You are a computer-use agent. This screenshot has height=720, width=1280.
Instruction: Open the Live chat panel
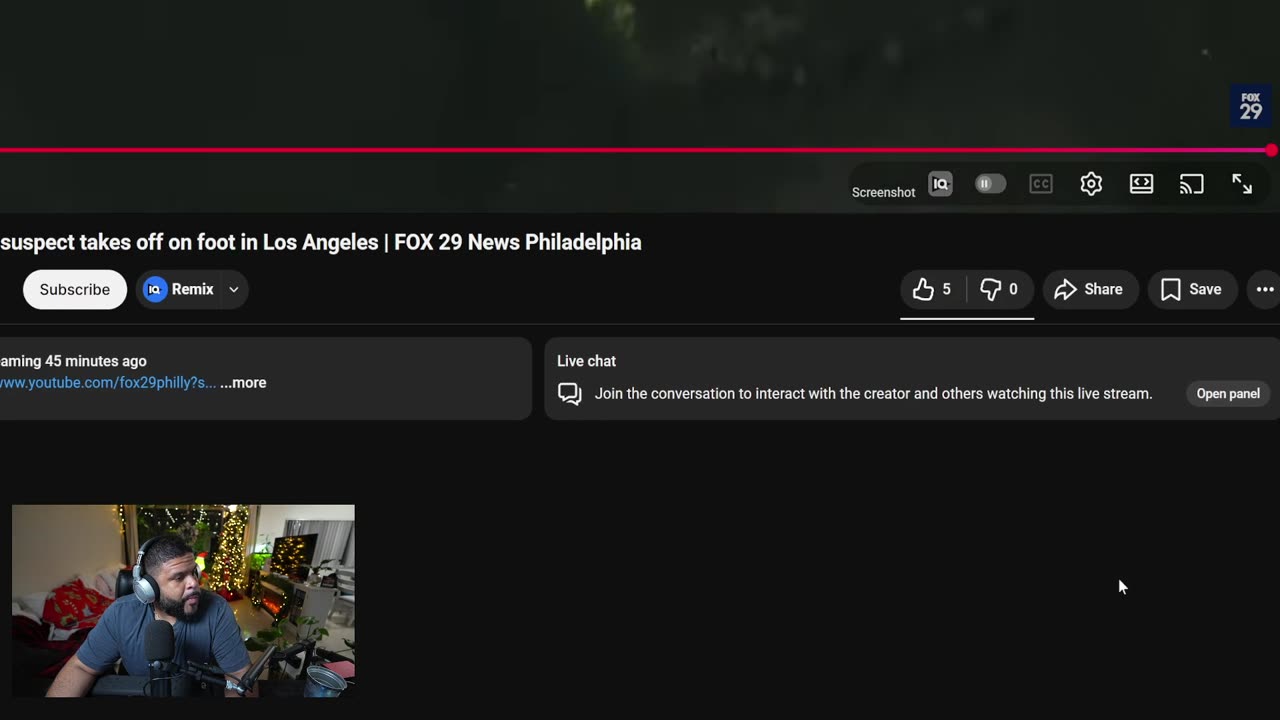click(1228, 393)
